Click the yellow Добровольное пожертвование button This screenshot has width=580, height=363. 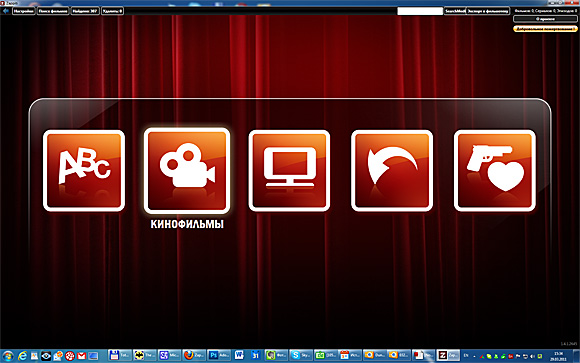(545, 28)
